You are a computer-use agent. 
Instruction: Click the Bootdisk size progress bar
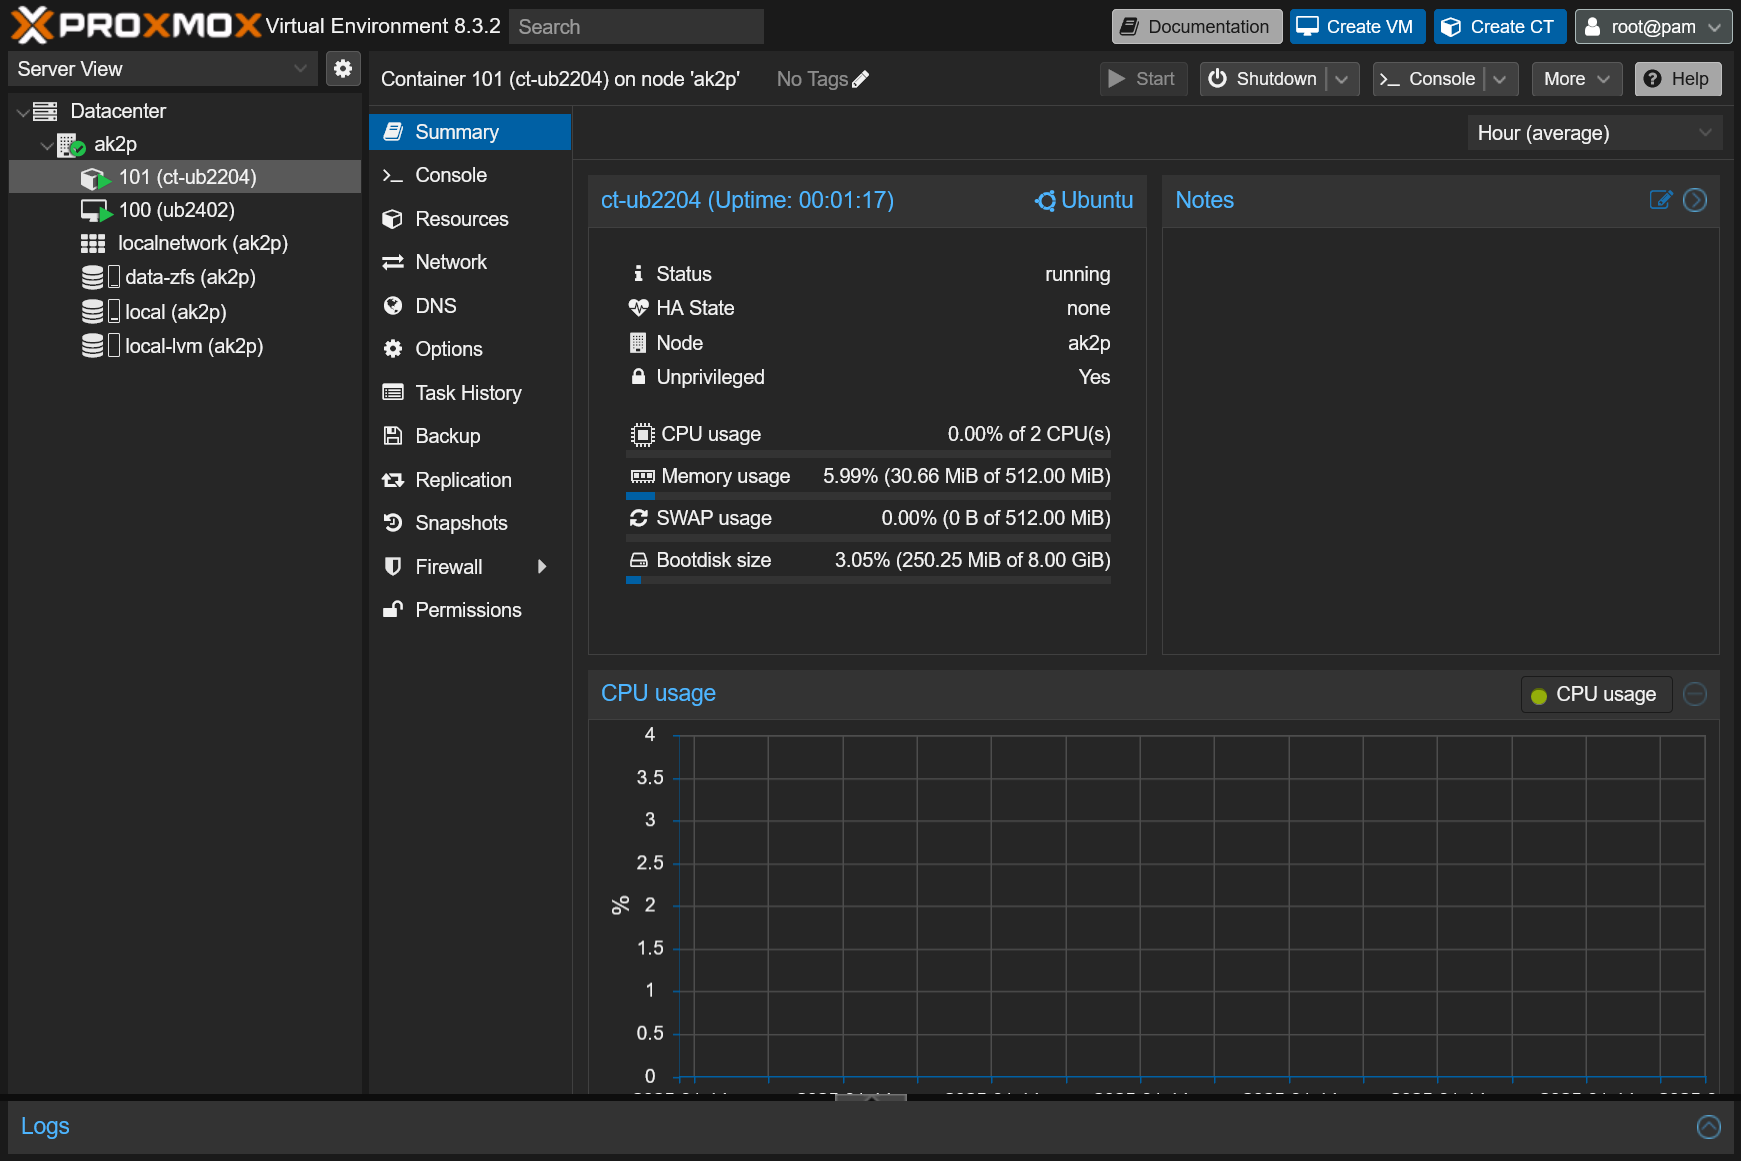click(868, 580)
